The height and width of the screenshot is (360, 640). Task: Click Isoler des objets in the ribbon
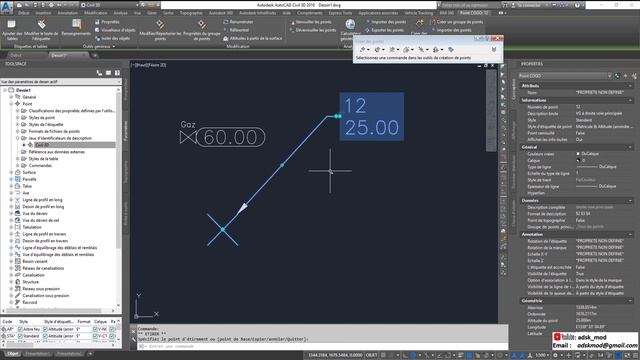pos(112,38)
